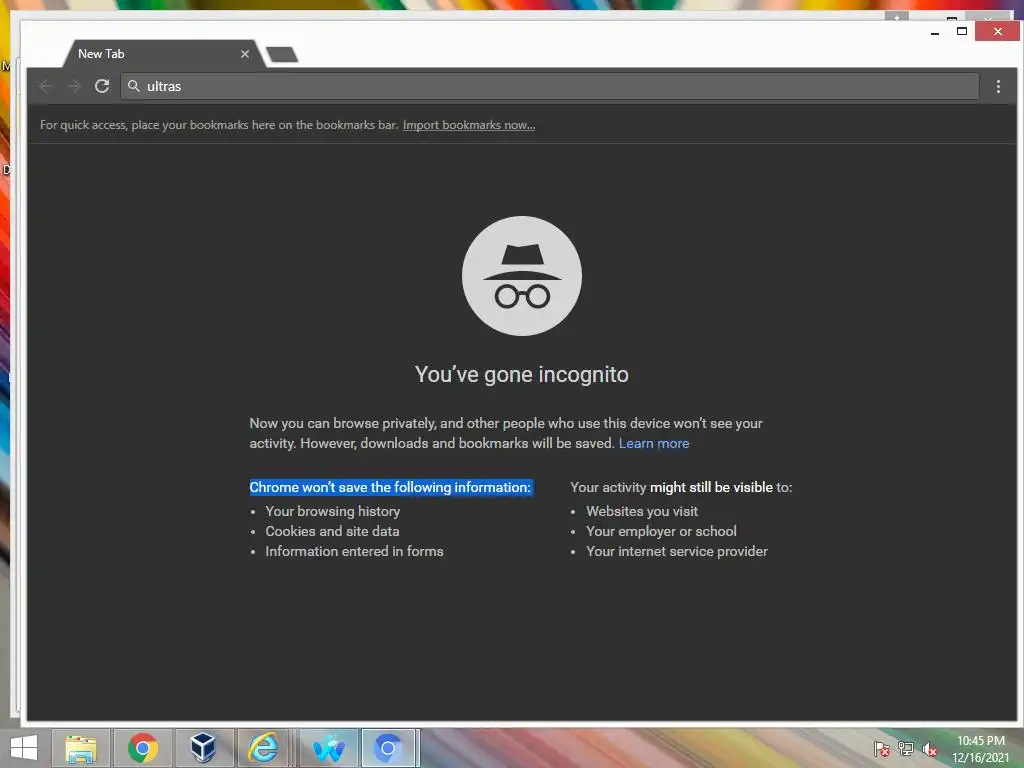Go forward using the forward arrow
Viewport: 1024px width, 768px height.
click(x=74, y=86)
